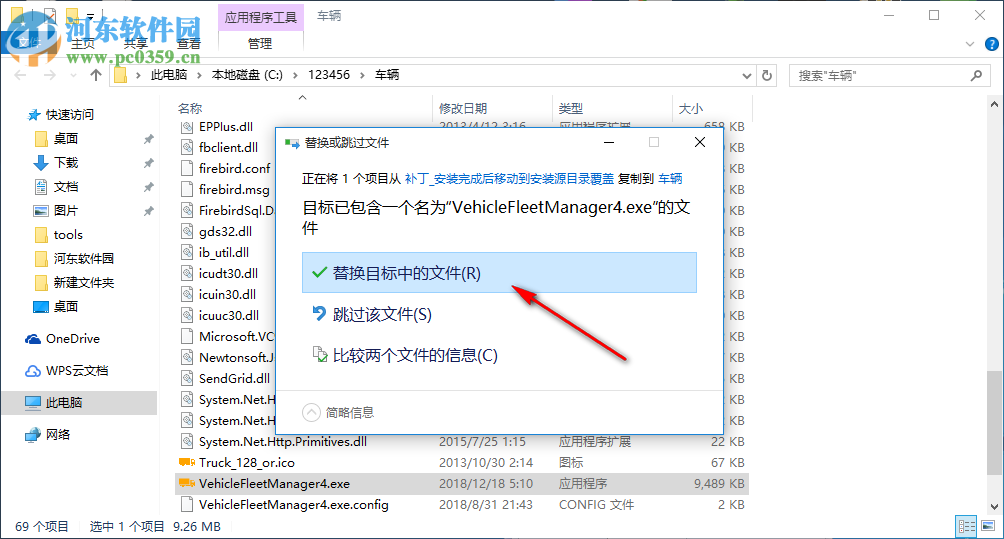Click 123456 breadcrumb segment
The height and width of the screenshot is (539, 1004).
329,75
